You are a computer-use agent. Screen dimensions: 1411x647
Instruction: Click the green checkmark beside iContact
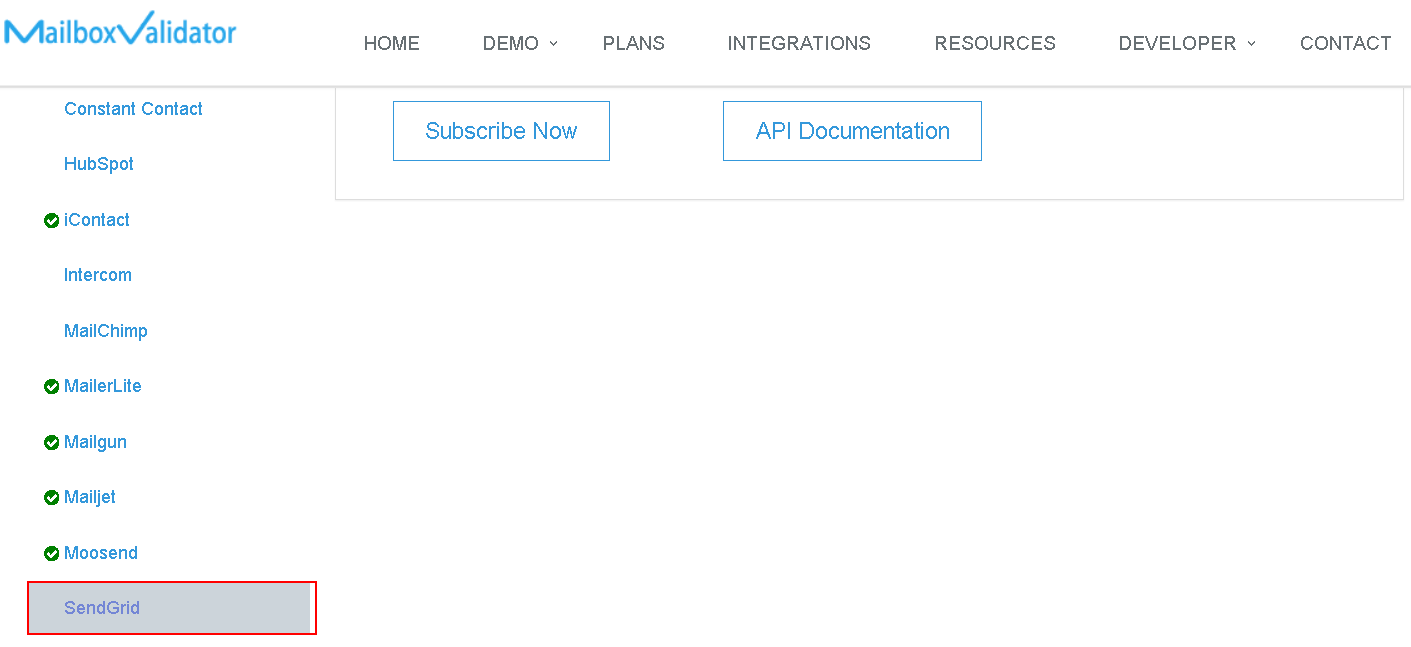point(52,221)
